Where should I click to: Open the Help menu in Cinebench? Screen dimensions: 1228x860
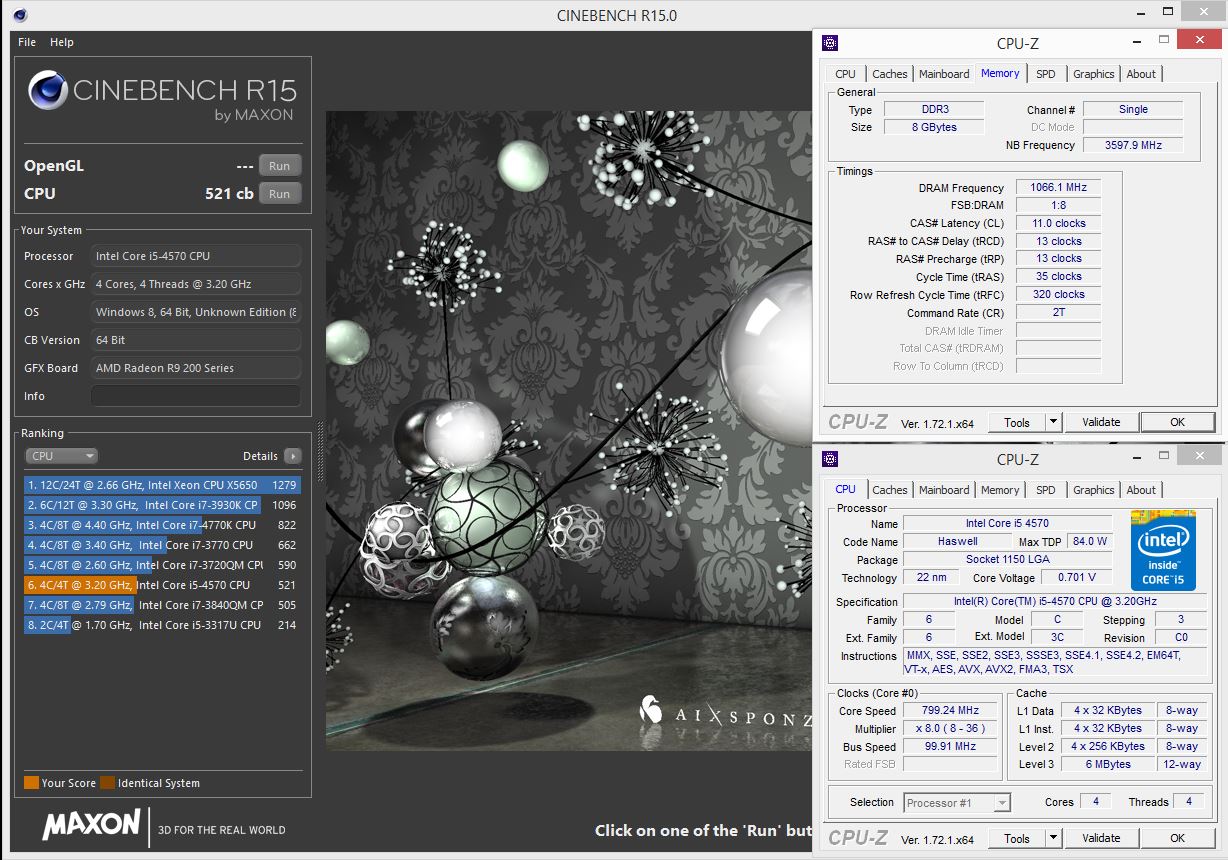coord(62,42)
